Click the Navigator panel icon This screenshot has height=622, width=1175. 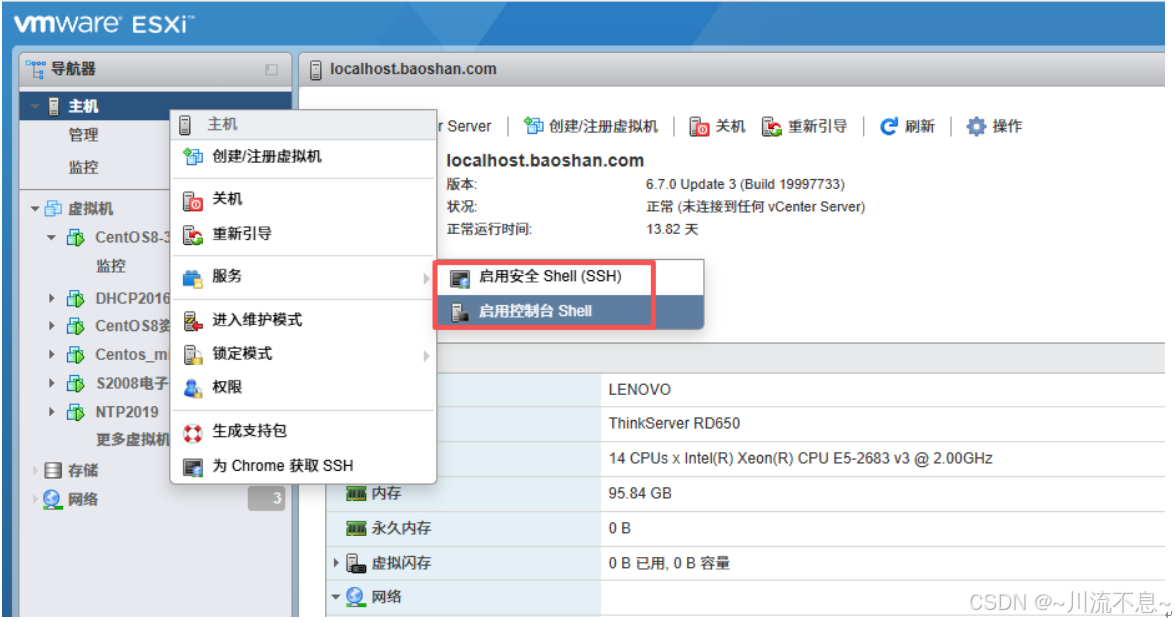pos(35,69)
